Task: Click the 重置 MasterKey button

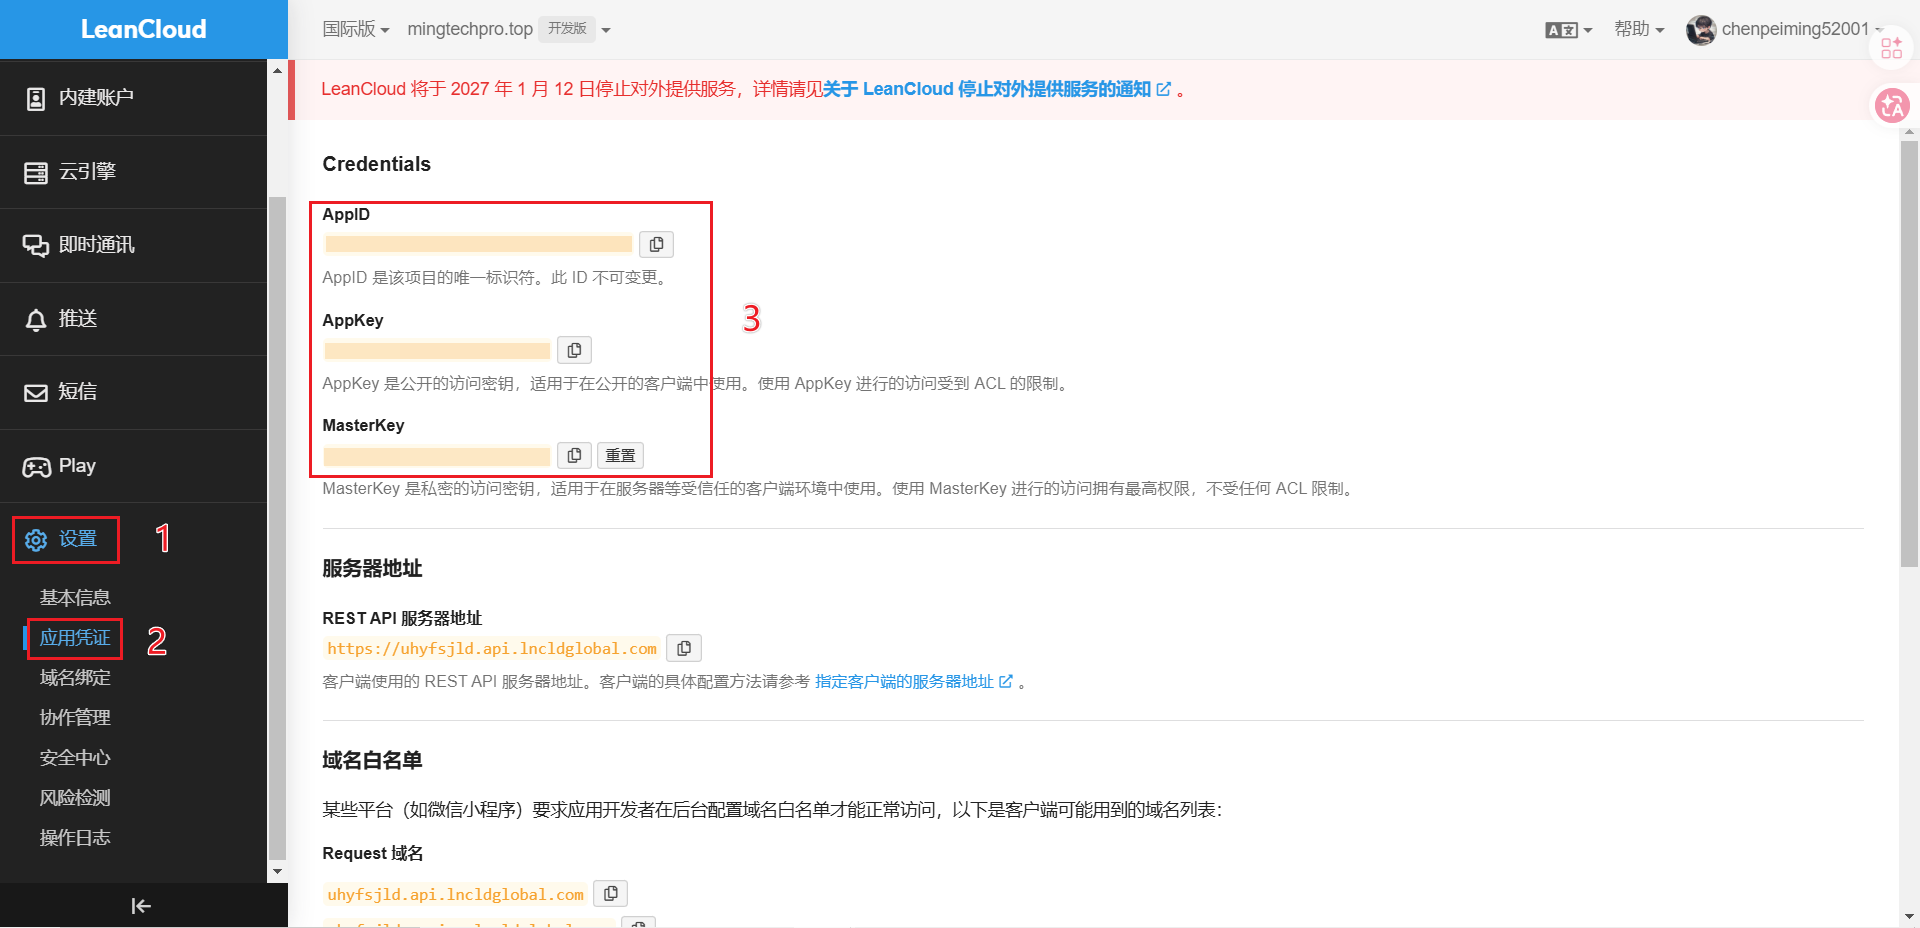Action: (x=620, y=455)
